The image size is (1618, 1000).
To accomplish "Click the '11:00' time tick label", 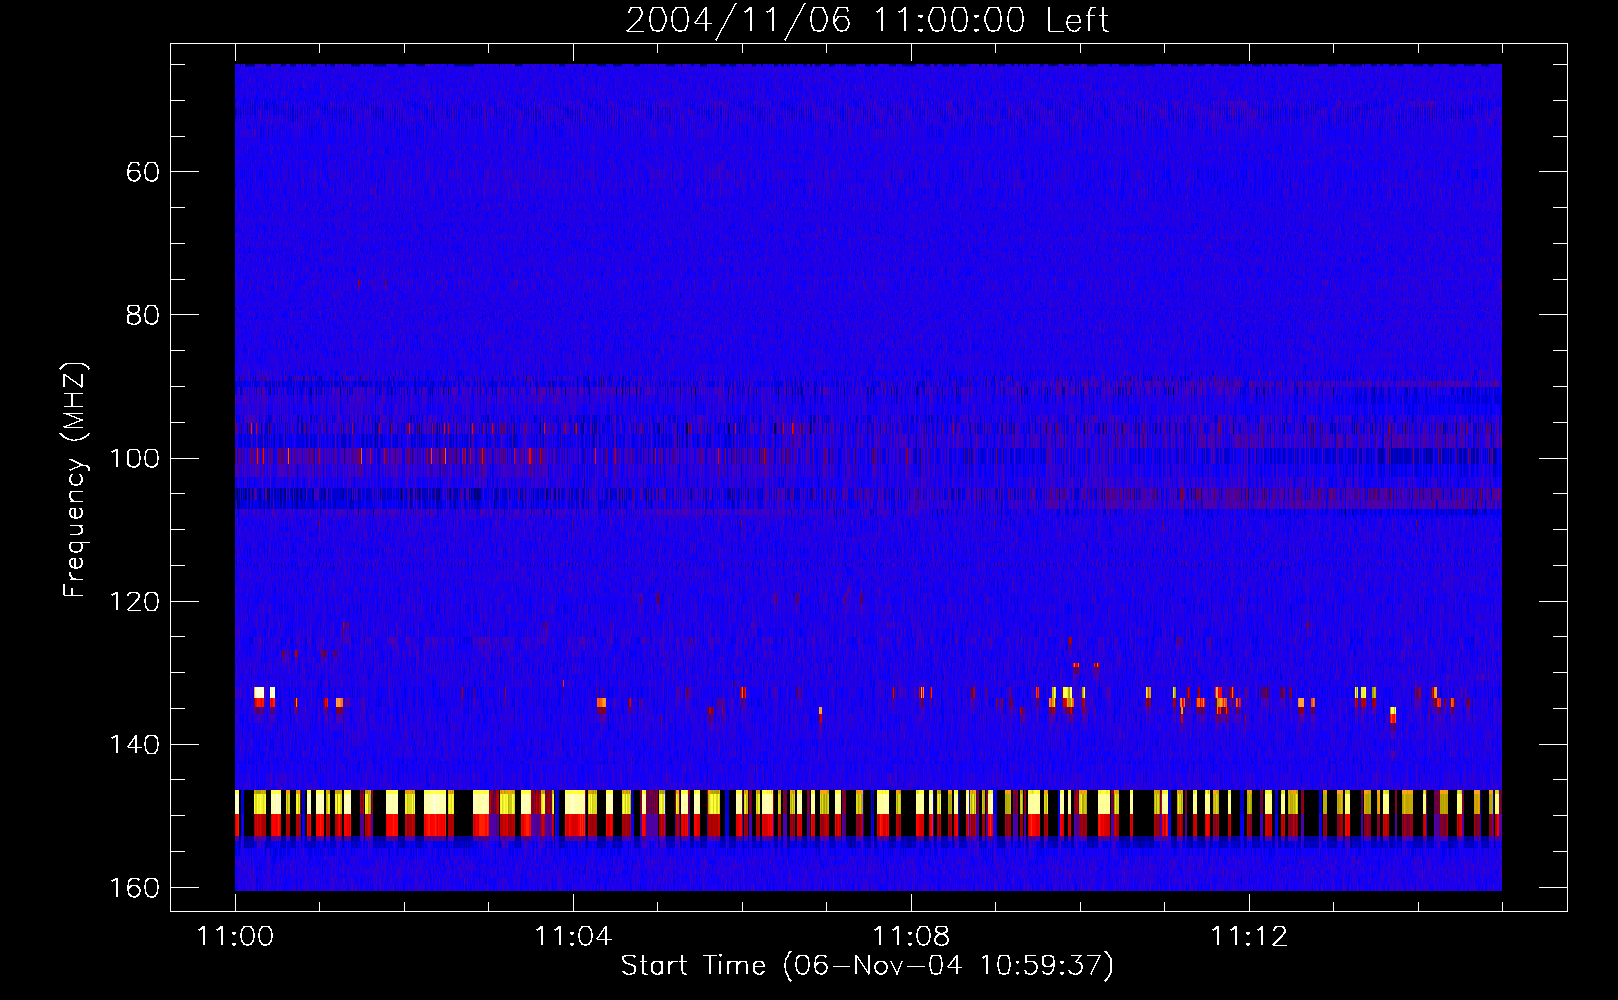I will pos(235,937).
